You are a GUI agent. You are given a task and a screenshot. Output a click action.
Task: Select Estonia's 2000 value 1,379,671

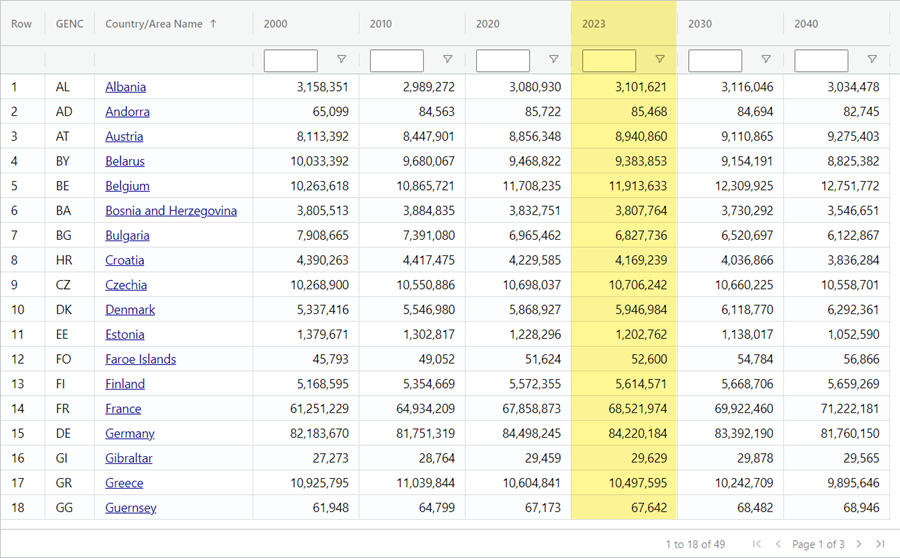click(x=323, y=334)
